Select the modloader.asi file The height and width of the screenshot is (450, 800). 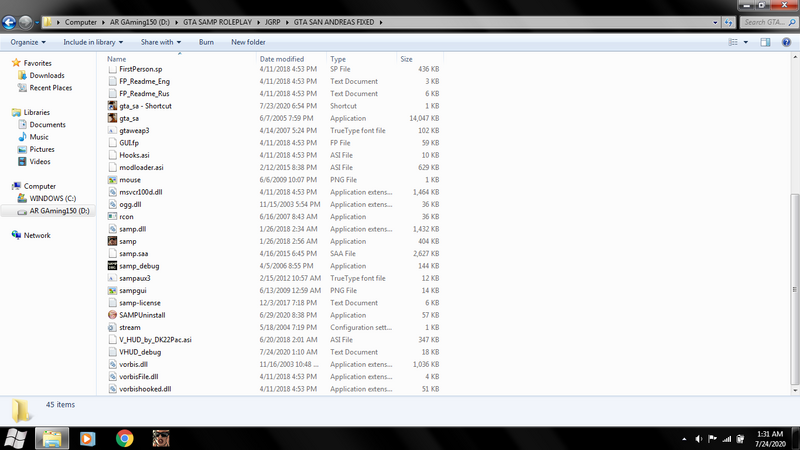(141, 167)
